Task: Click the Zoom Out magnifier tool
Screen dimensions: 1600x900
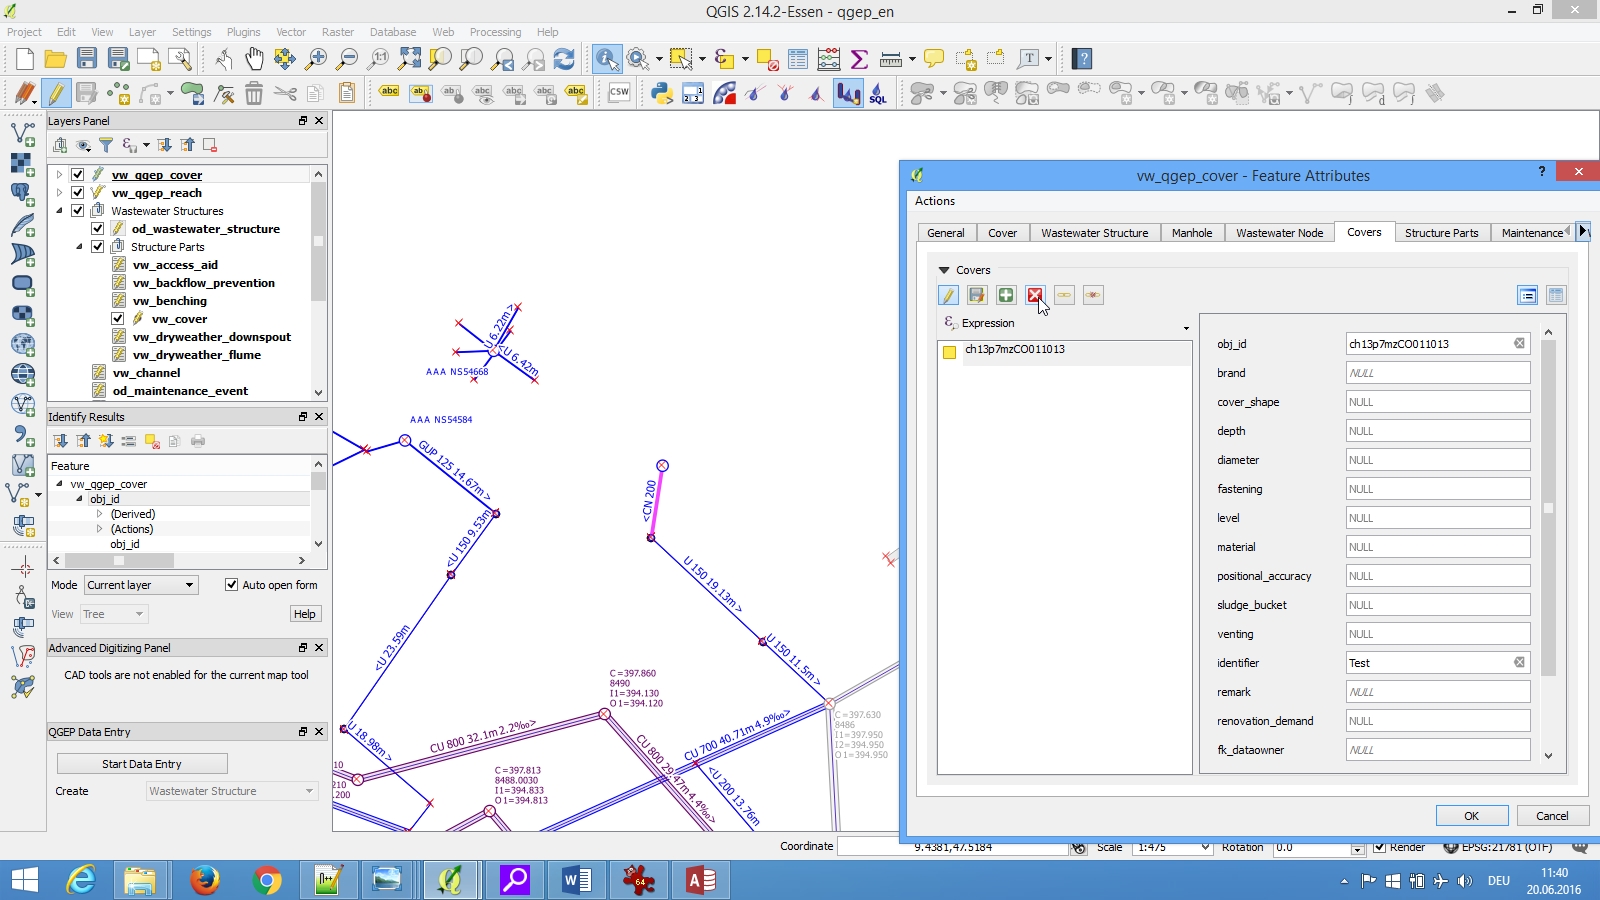Action: (x=347, y=59)
